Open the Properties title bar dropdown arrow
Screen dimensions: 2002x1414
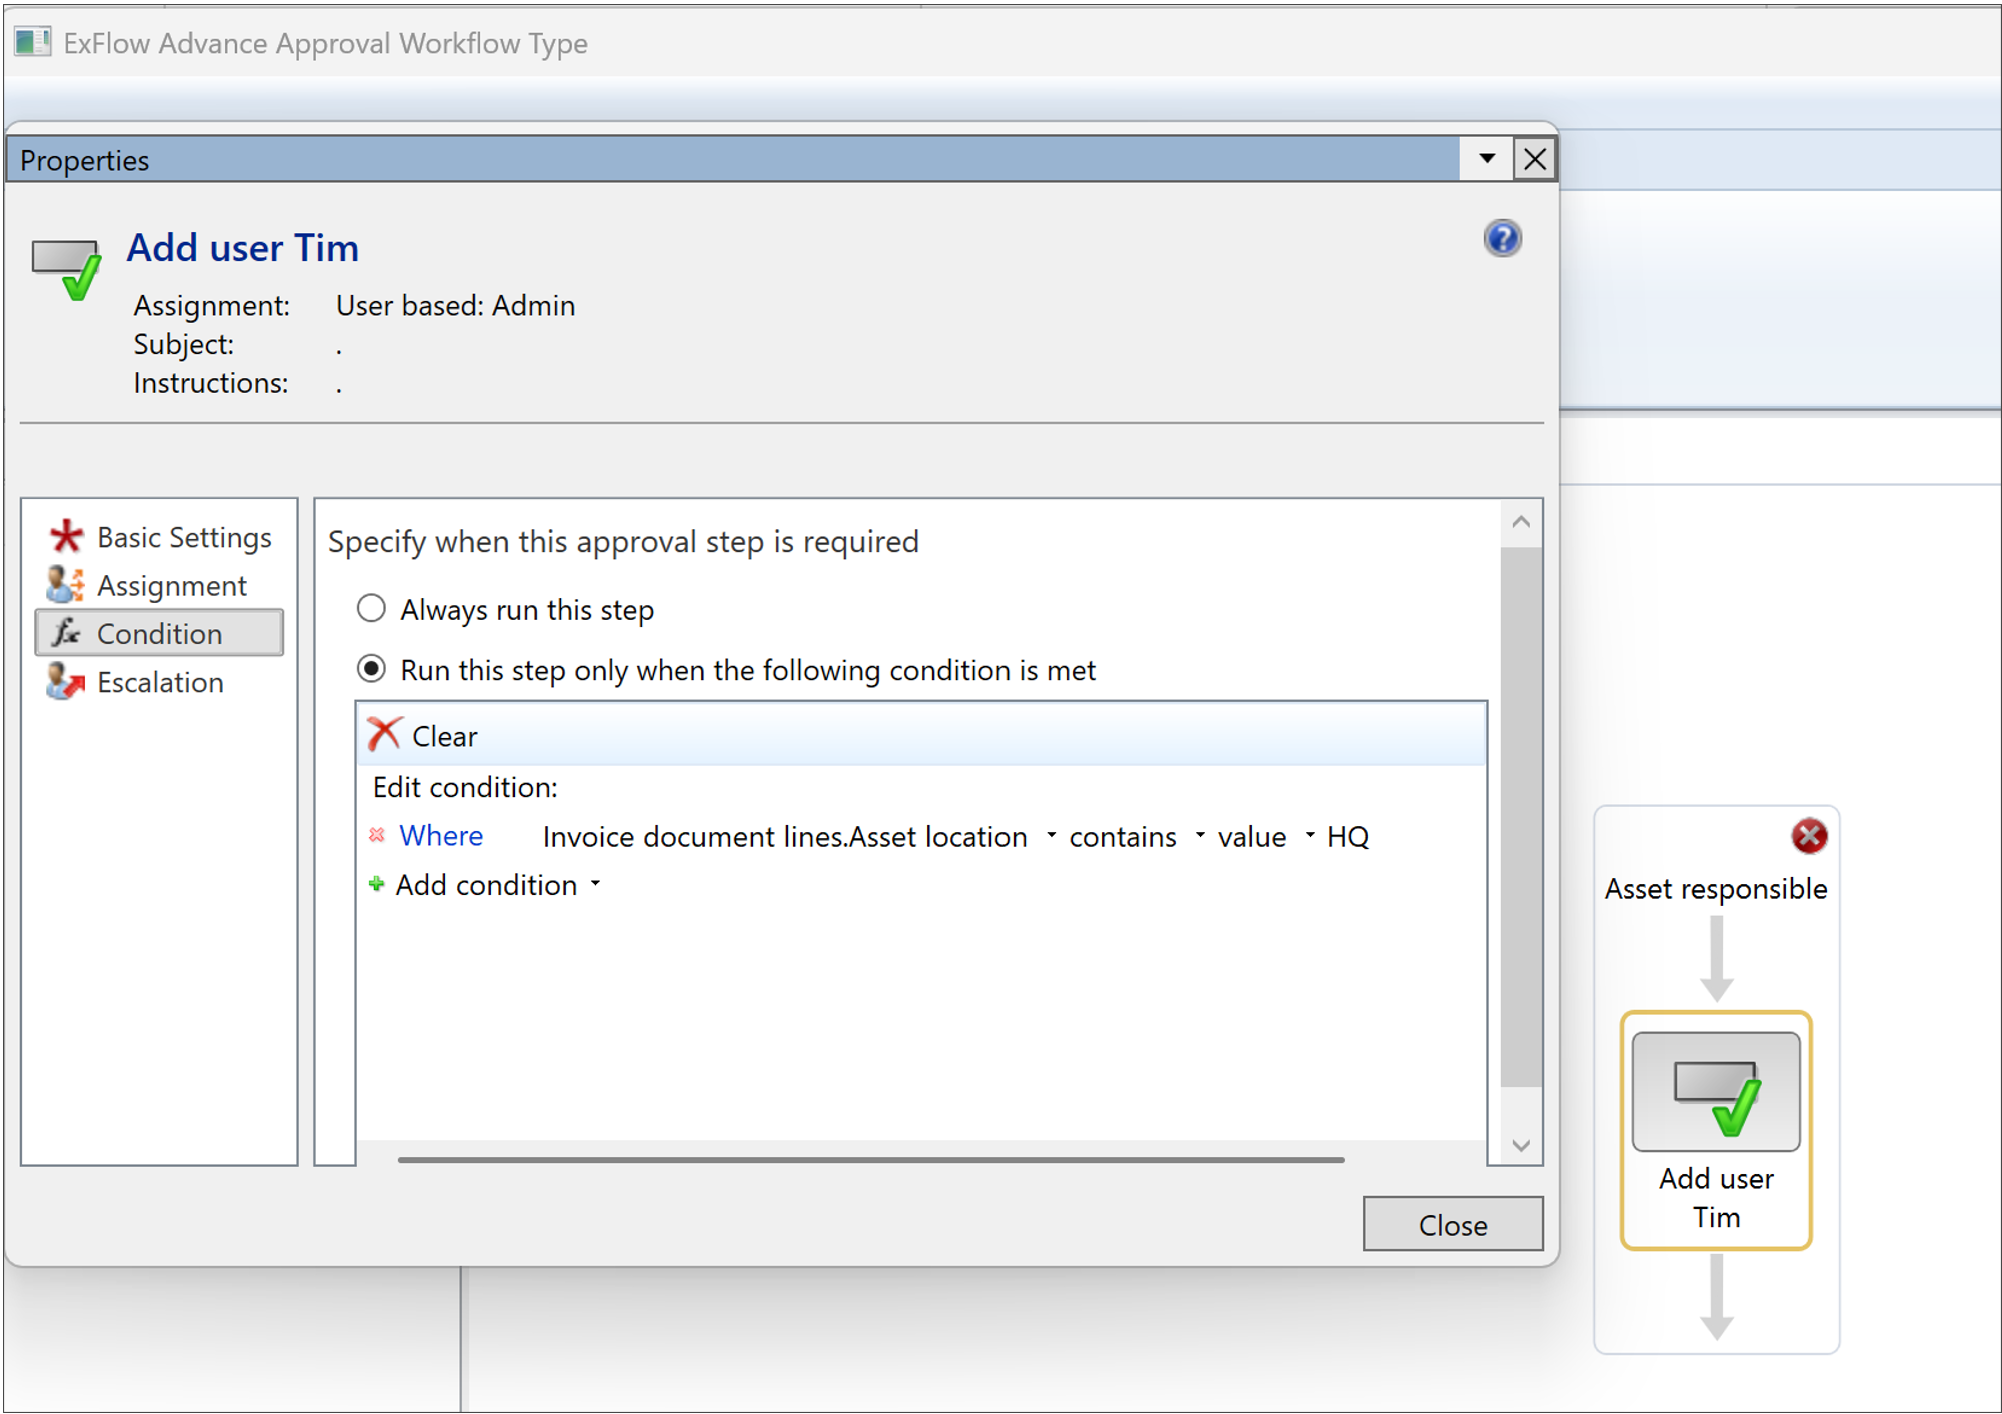pos(1487,159)
